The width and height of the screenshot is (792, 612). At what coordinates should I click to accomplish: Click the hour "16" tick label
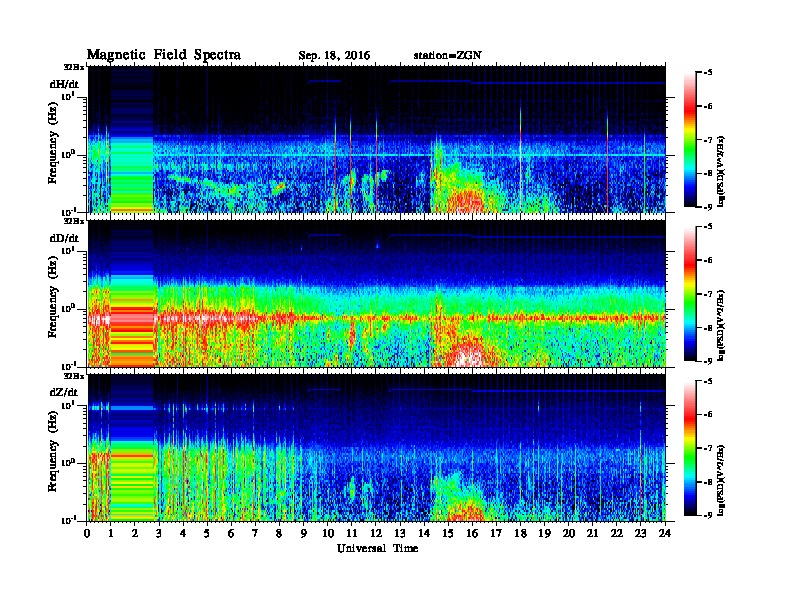(472, 534)
